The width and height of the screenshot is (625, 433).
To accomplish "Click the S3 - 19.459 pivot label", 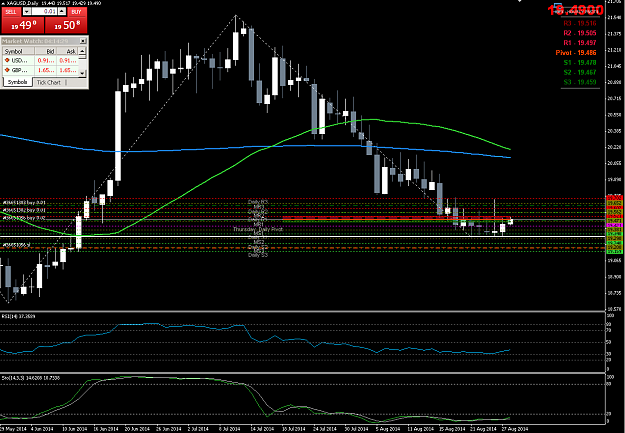I will coord(580,82).
